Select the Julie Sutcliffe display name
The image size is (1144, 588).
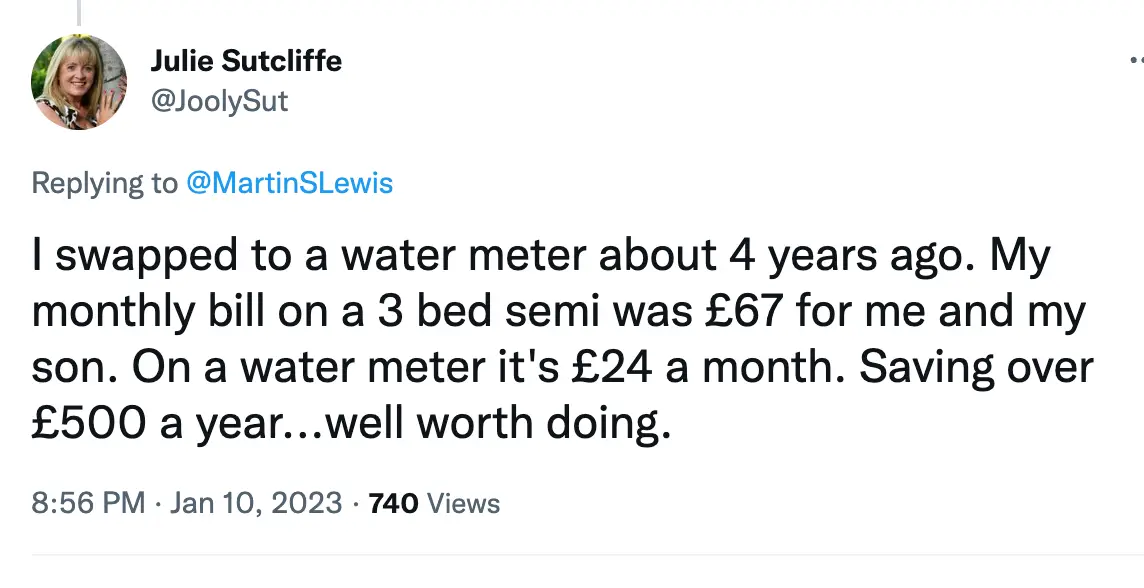click(x=246, y=60)
